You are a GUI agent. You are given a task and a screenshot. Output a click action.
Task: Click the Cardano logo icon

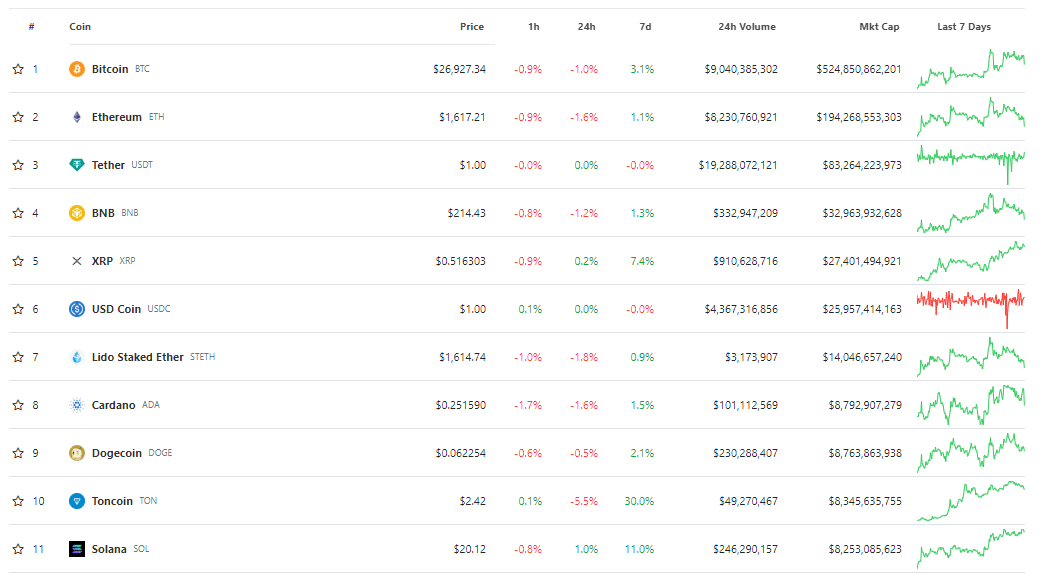(77, 405)
